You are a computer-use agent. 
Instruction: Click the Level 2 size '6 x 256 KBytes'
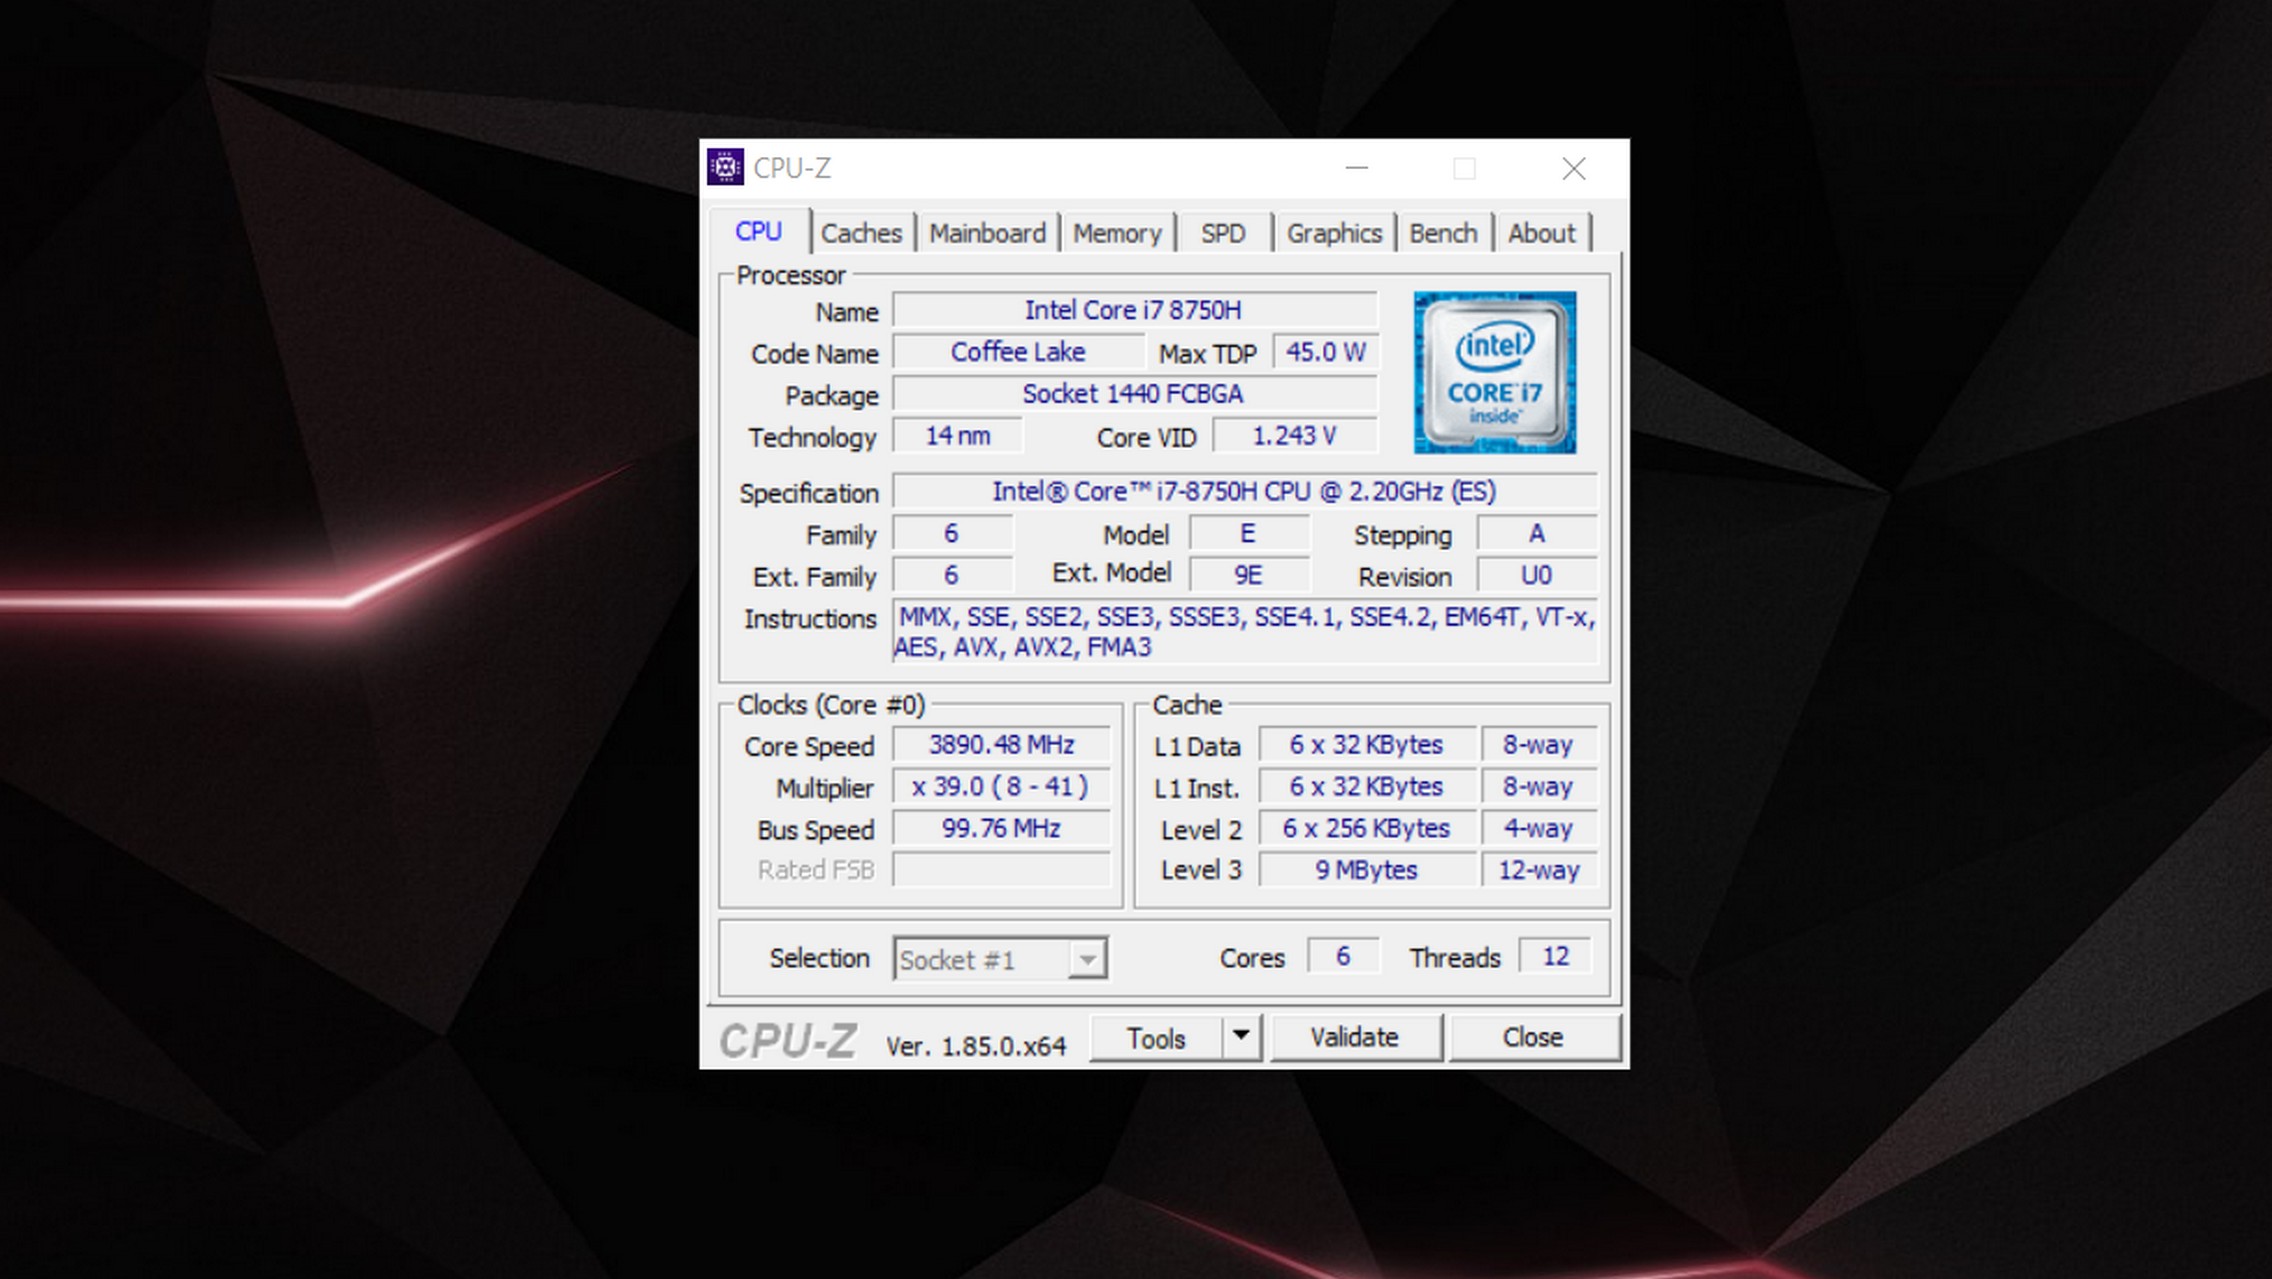tap(1366, 829)
